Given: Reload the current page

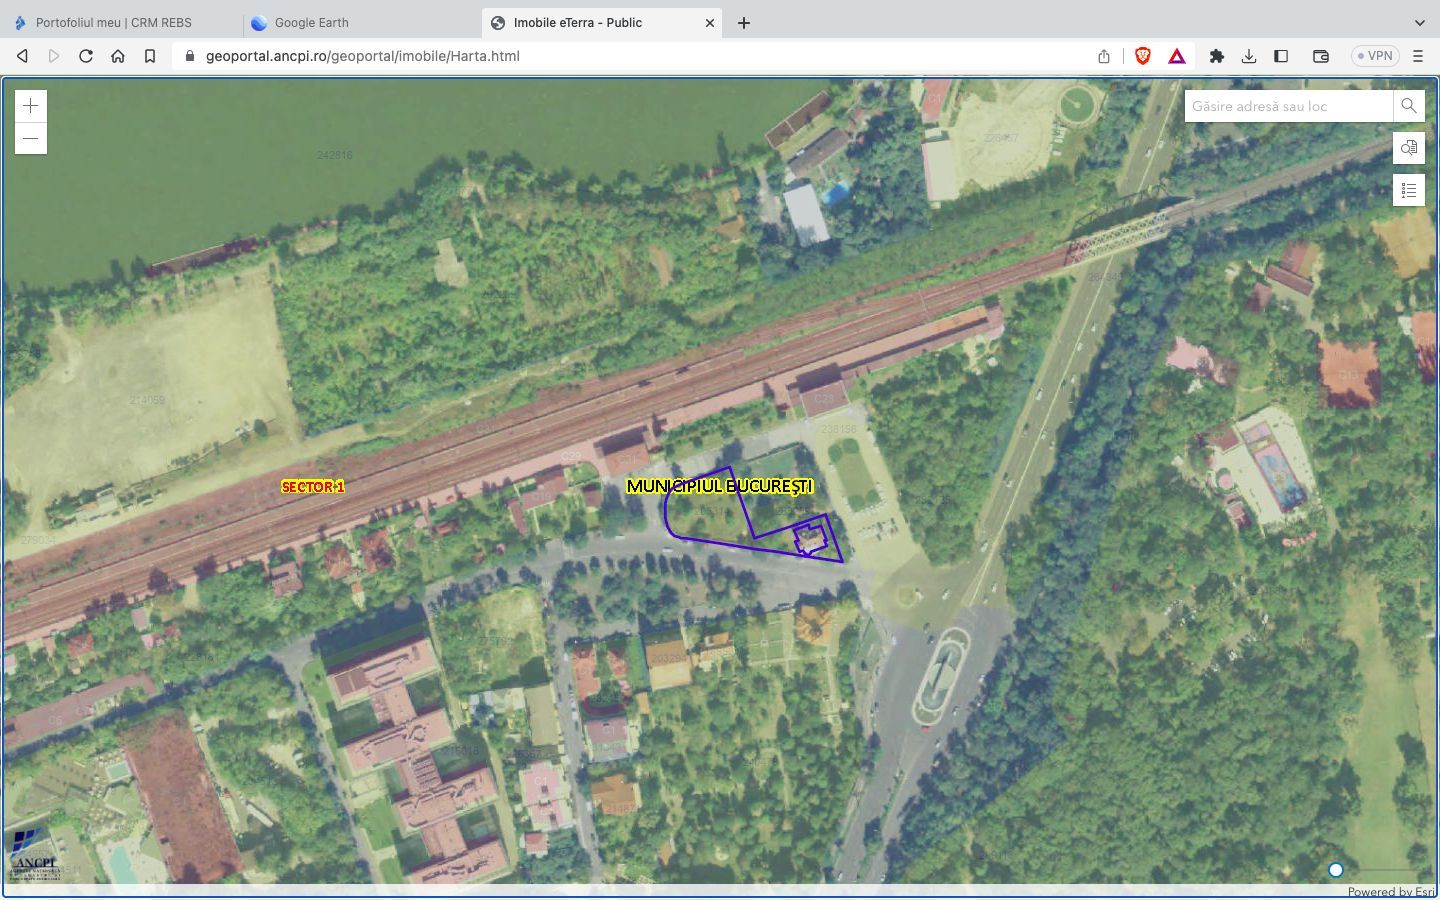Looking at the screenshot, I should point(86,56).
